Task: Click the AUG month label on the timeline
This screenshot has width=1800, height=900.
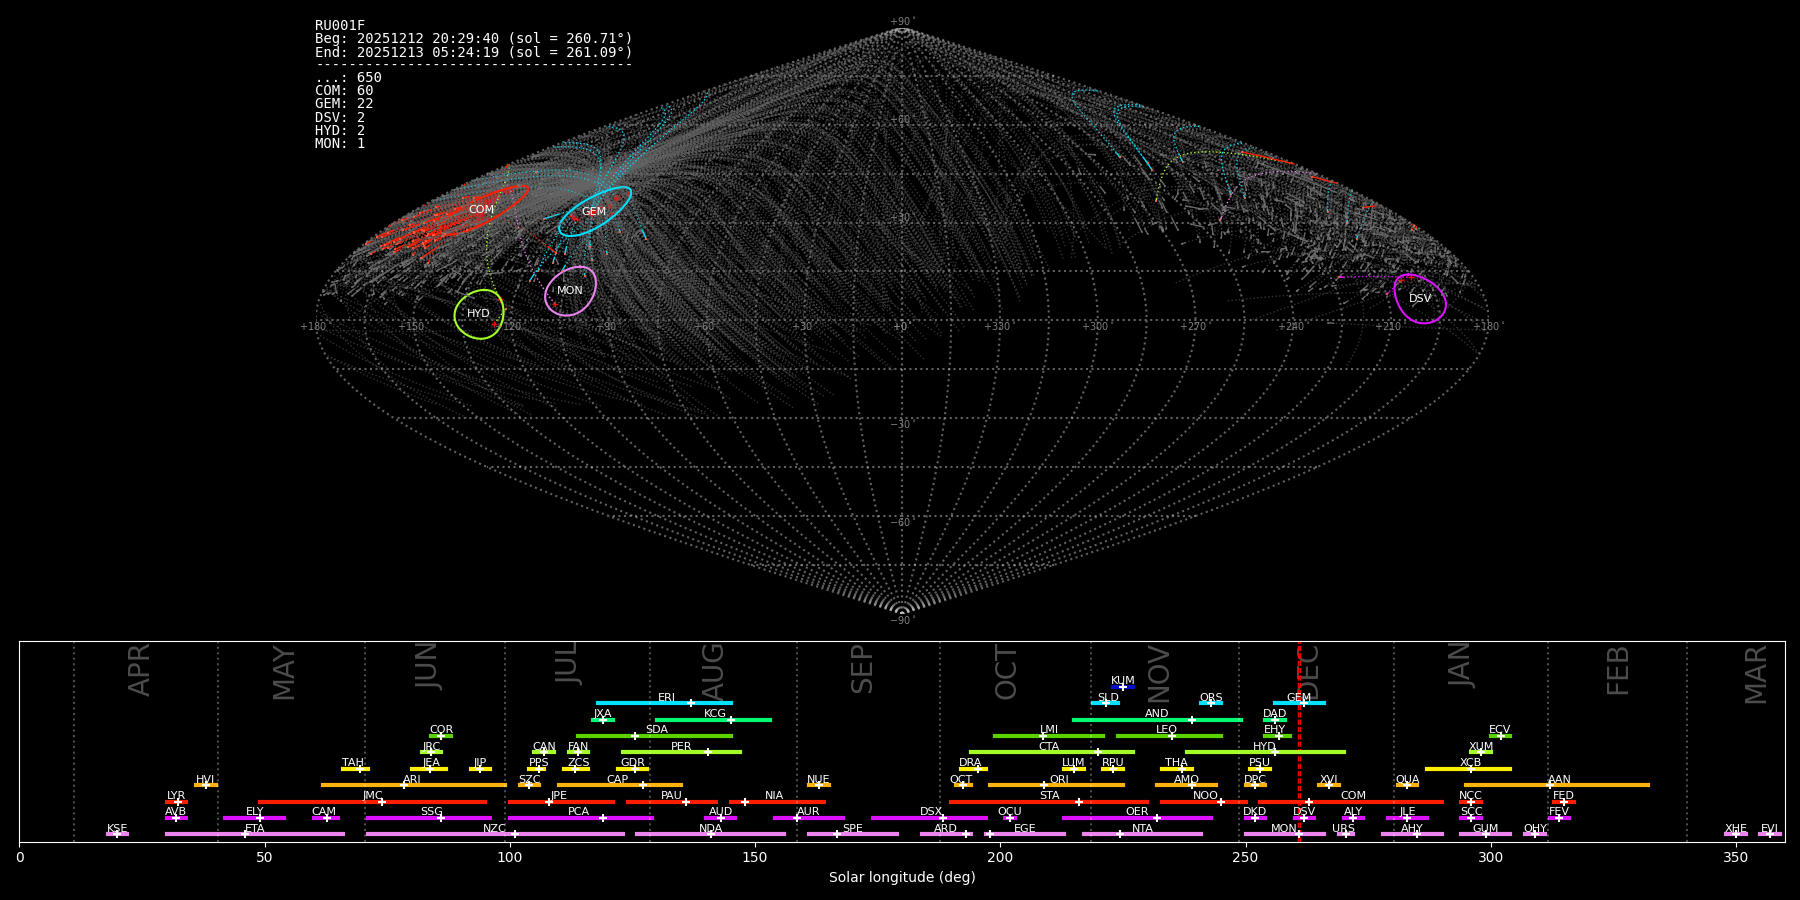Action: pos(713,671)
